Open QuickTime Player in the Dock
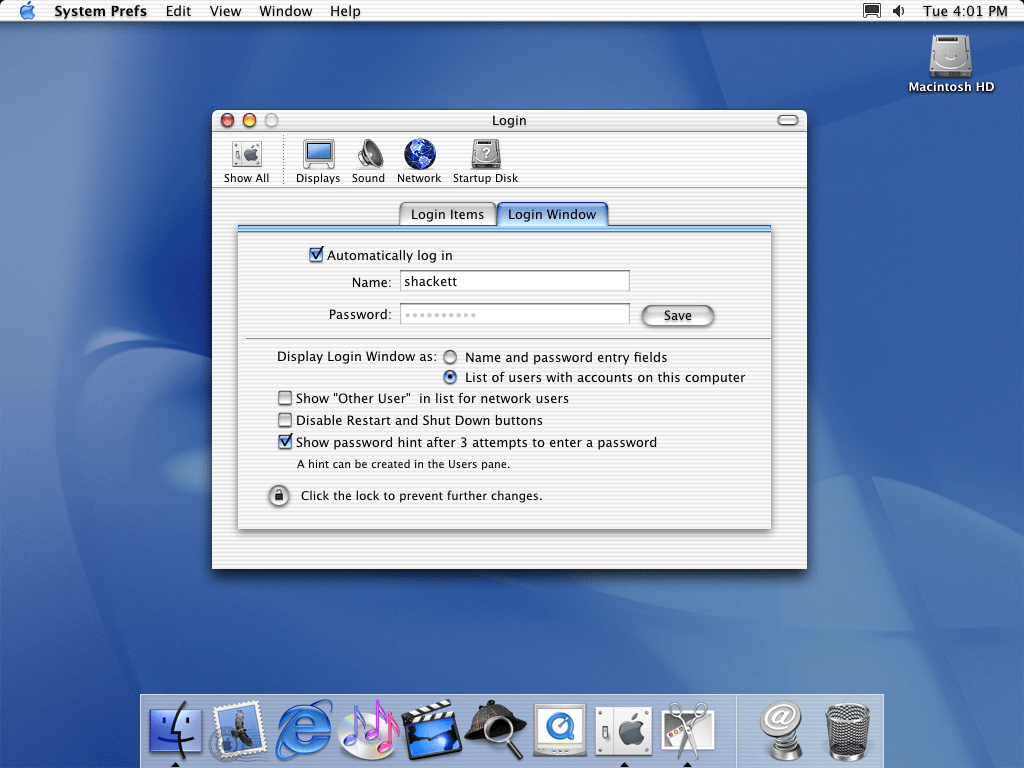Viewport: 1024px width, 768px height. point(560,729)
